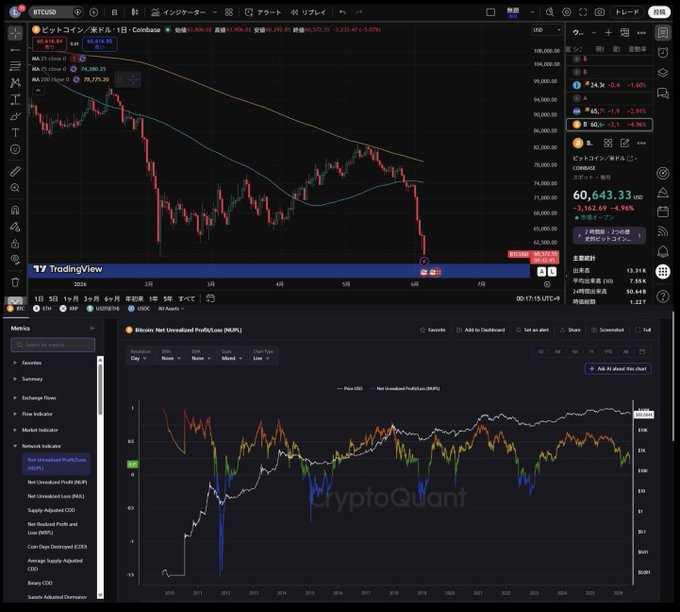Select the 'すべて' all-range tab
Screen dimensions: 680x612
click(187, 298)
